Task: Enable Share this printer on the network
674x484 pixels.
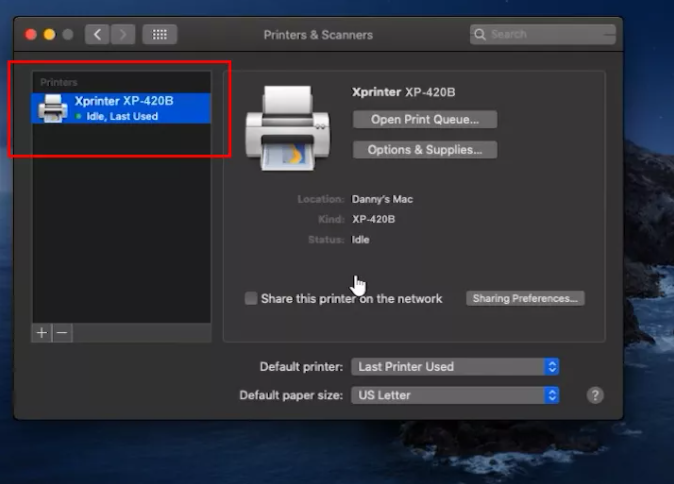Action: [x=251, y=298]
